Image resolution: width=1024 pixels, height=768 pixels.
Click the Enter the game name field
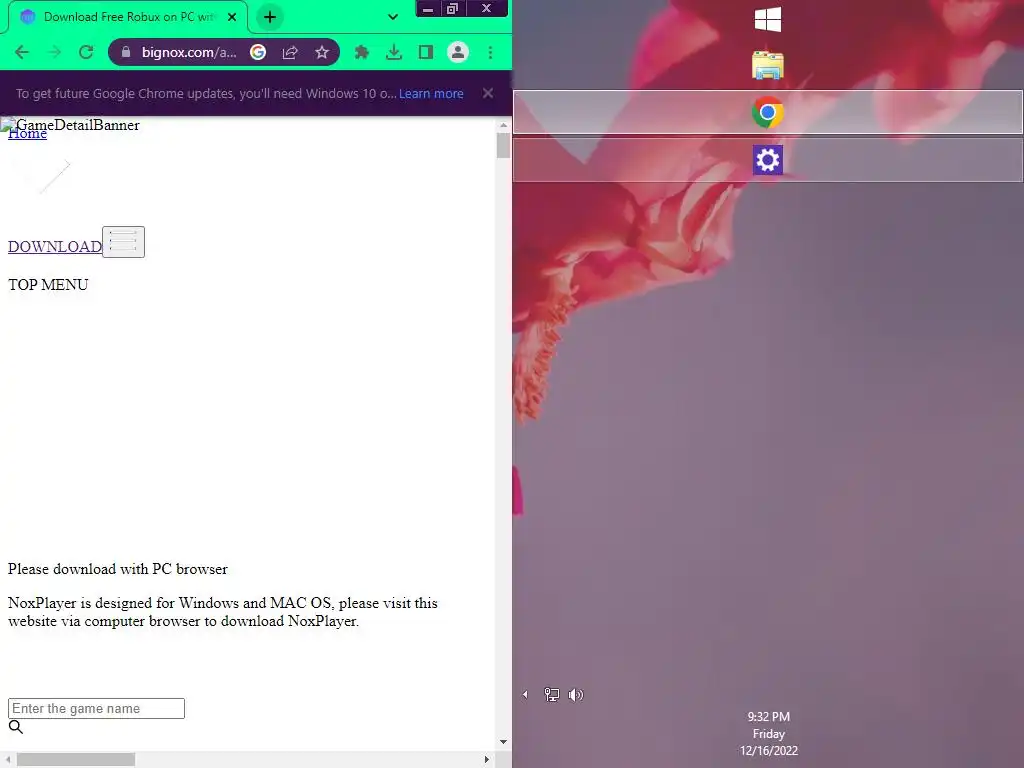click(x=96, y=709)
